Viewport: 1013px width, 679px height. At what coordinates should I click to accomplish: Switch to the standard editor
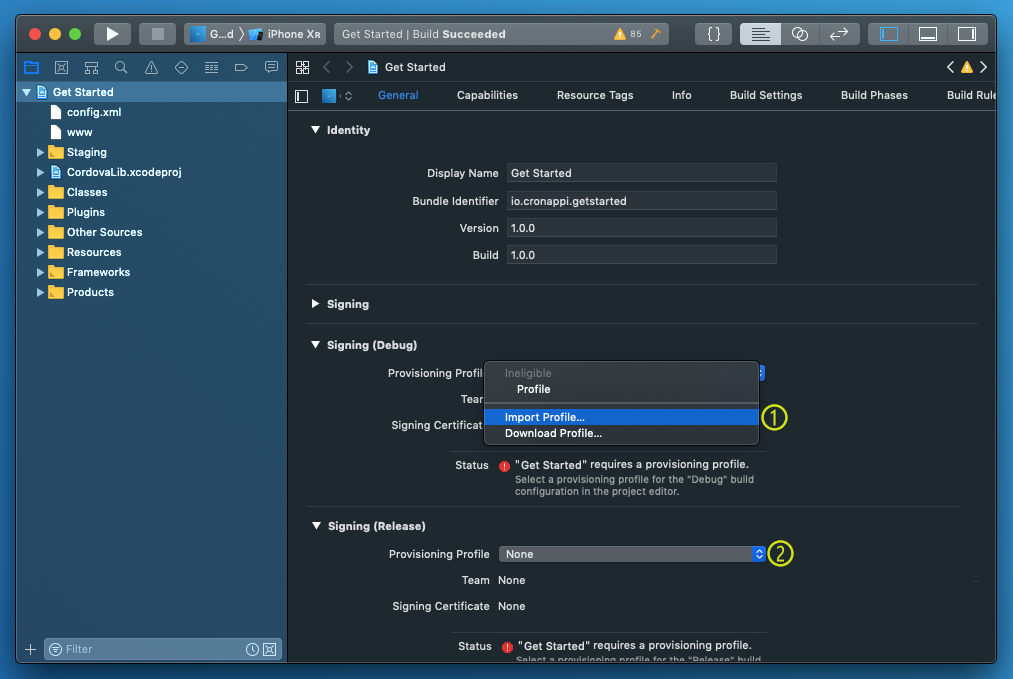point(760,34)
